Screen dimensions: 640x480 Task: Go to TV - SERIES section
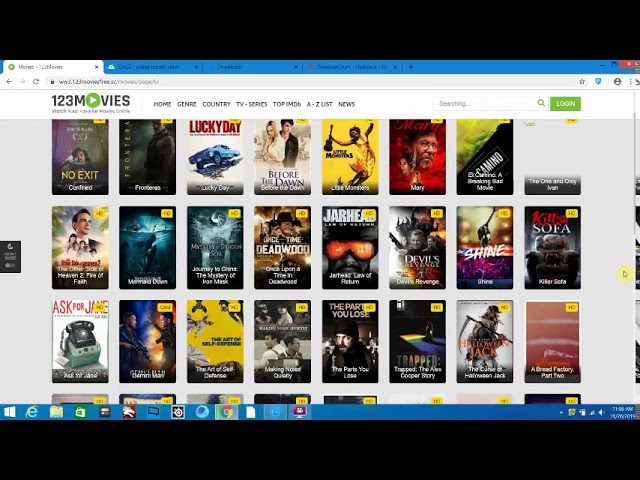click(251, 104)
